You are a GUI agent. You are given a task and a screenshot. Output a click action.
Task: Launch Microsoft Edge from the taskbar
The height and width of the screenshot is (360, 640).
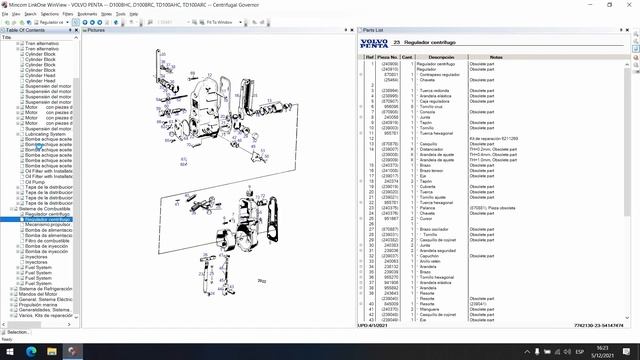pos(31,351)
